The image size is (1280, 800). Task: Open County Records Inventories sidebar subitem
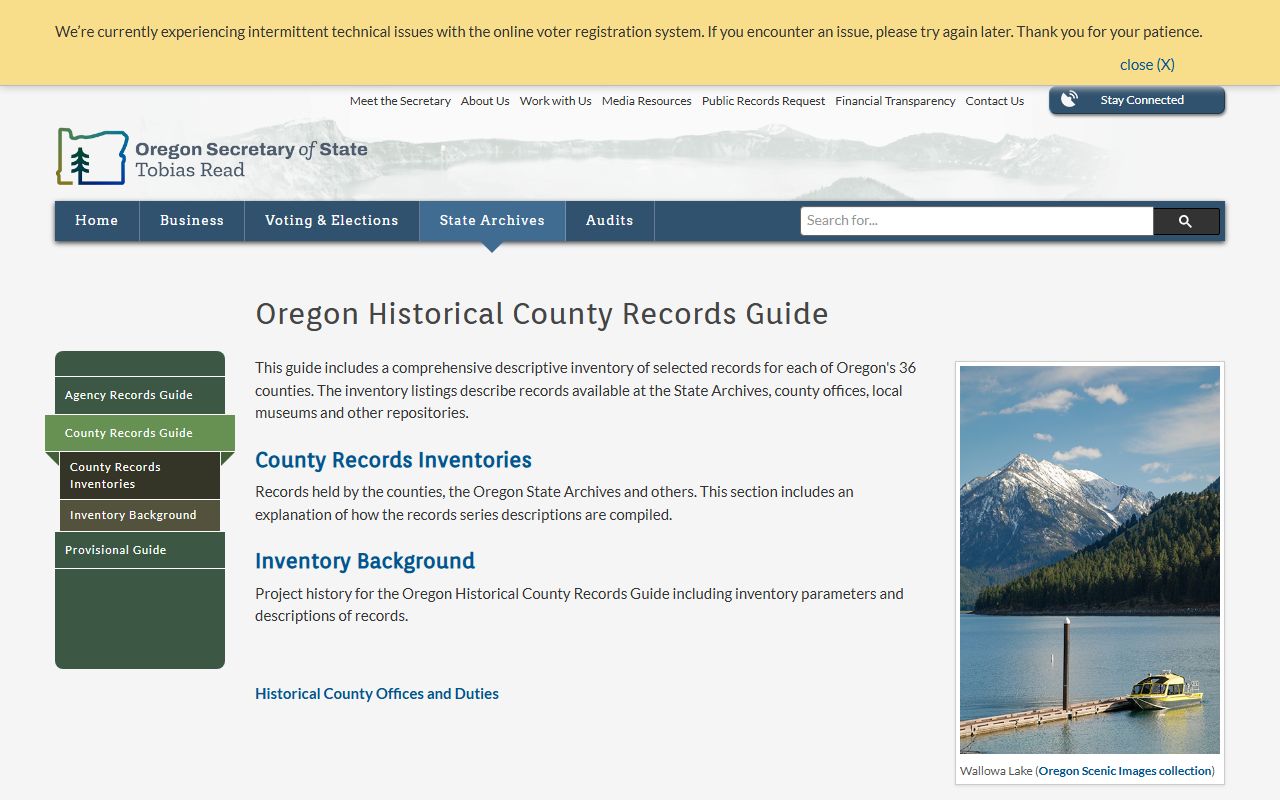coord(140,476)
